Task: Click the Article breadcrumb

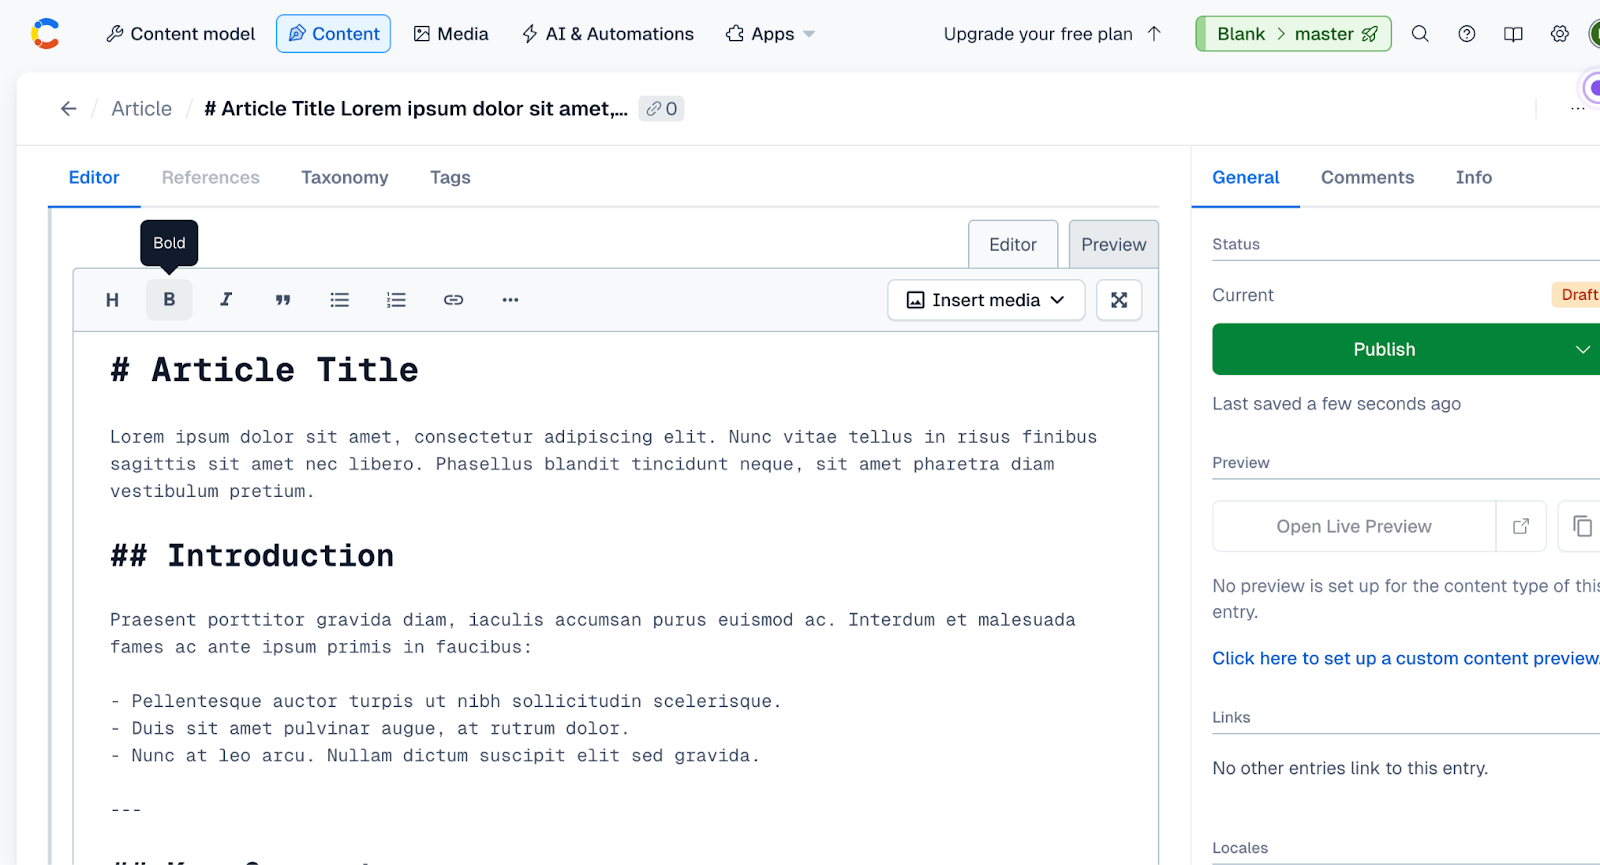Action: tap(142, 109)
